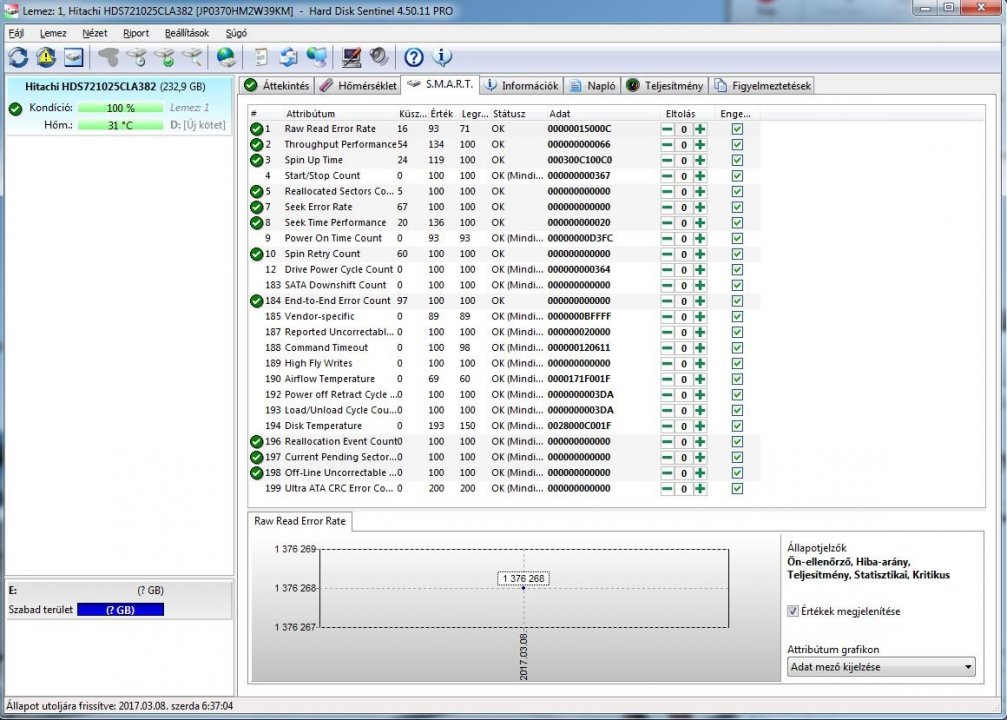Click the 31 °C temperature bar
Screen dimensions: 1007x720
tap(120, 125)
